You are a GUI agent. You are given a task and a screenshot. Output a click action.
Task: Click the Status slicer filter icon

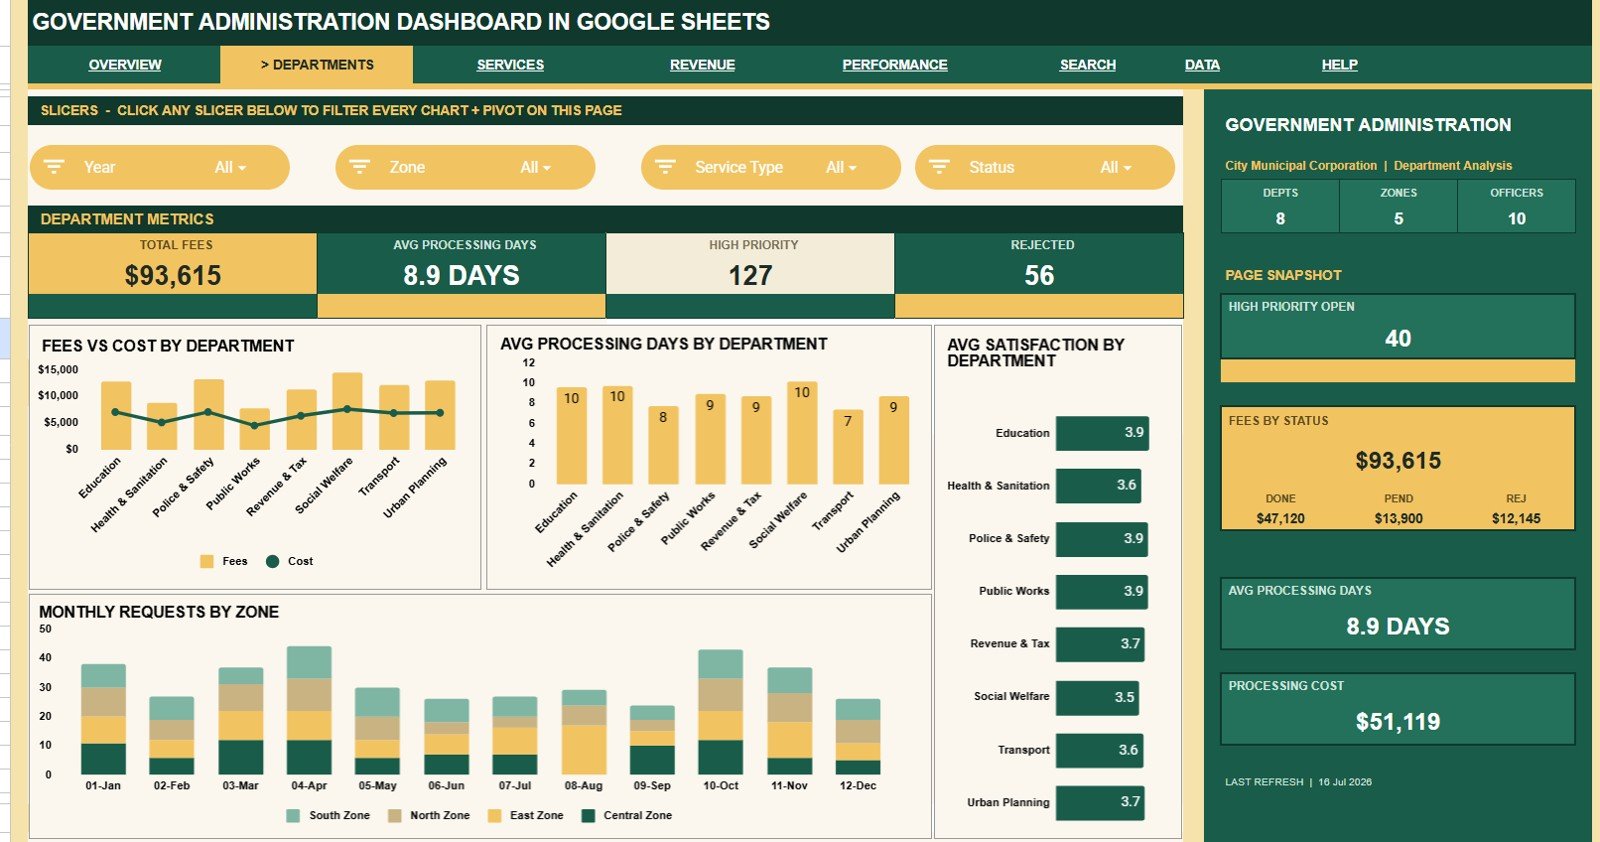coord(940,167)
